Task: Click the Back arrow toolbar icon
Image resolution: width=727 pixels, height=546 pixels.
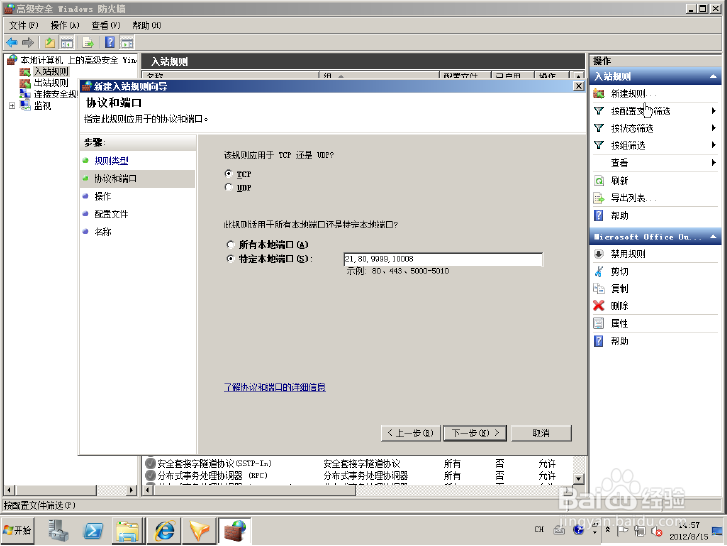Action: click(x=12, y=43)
